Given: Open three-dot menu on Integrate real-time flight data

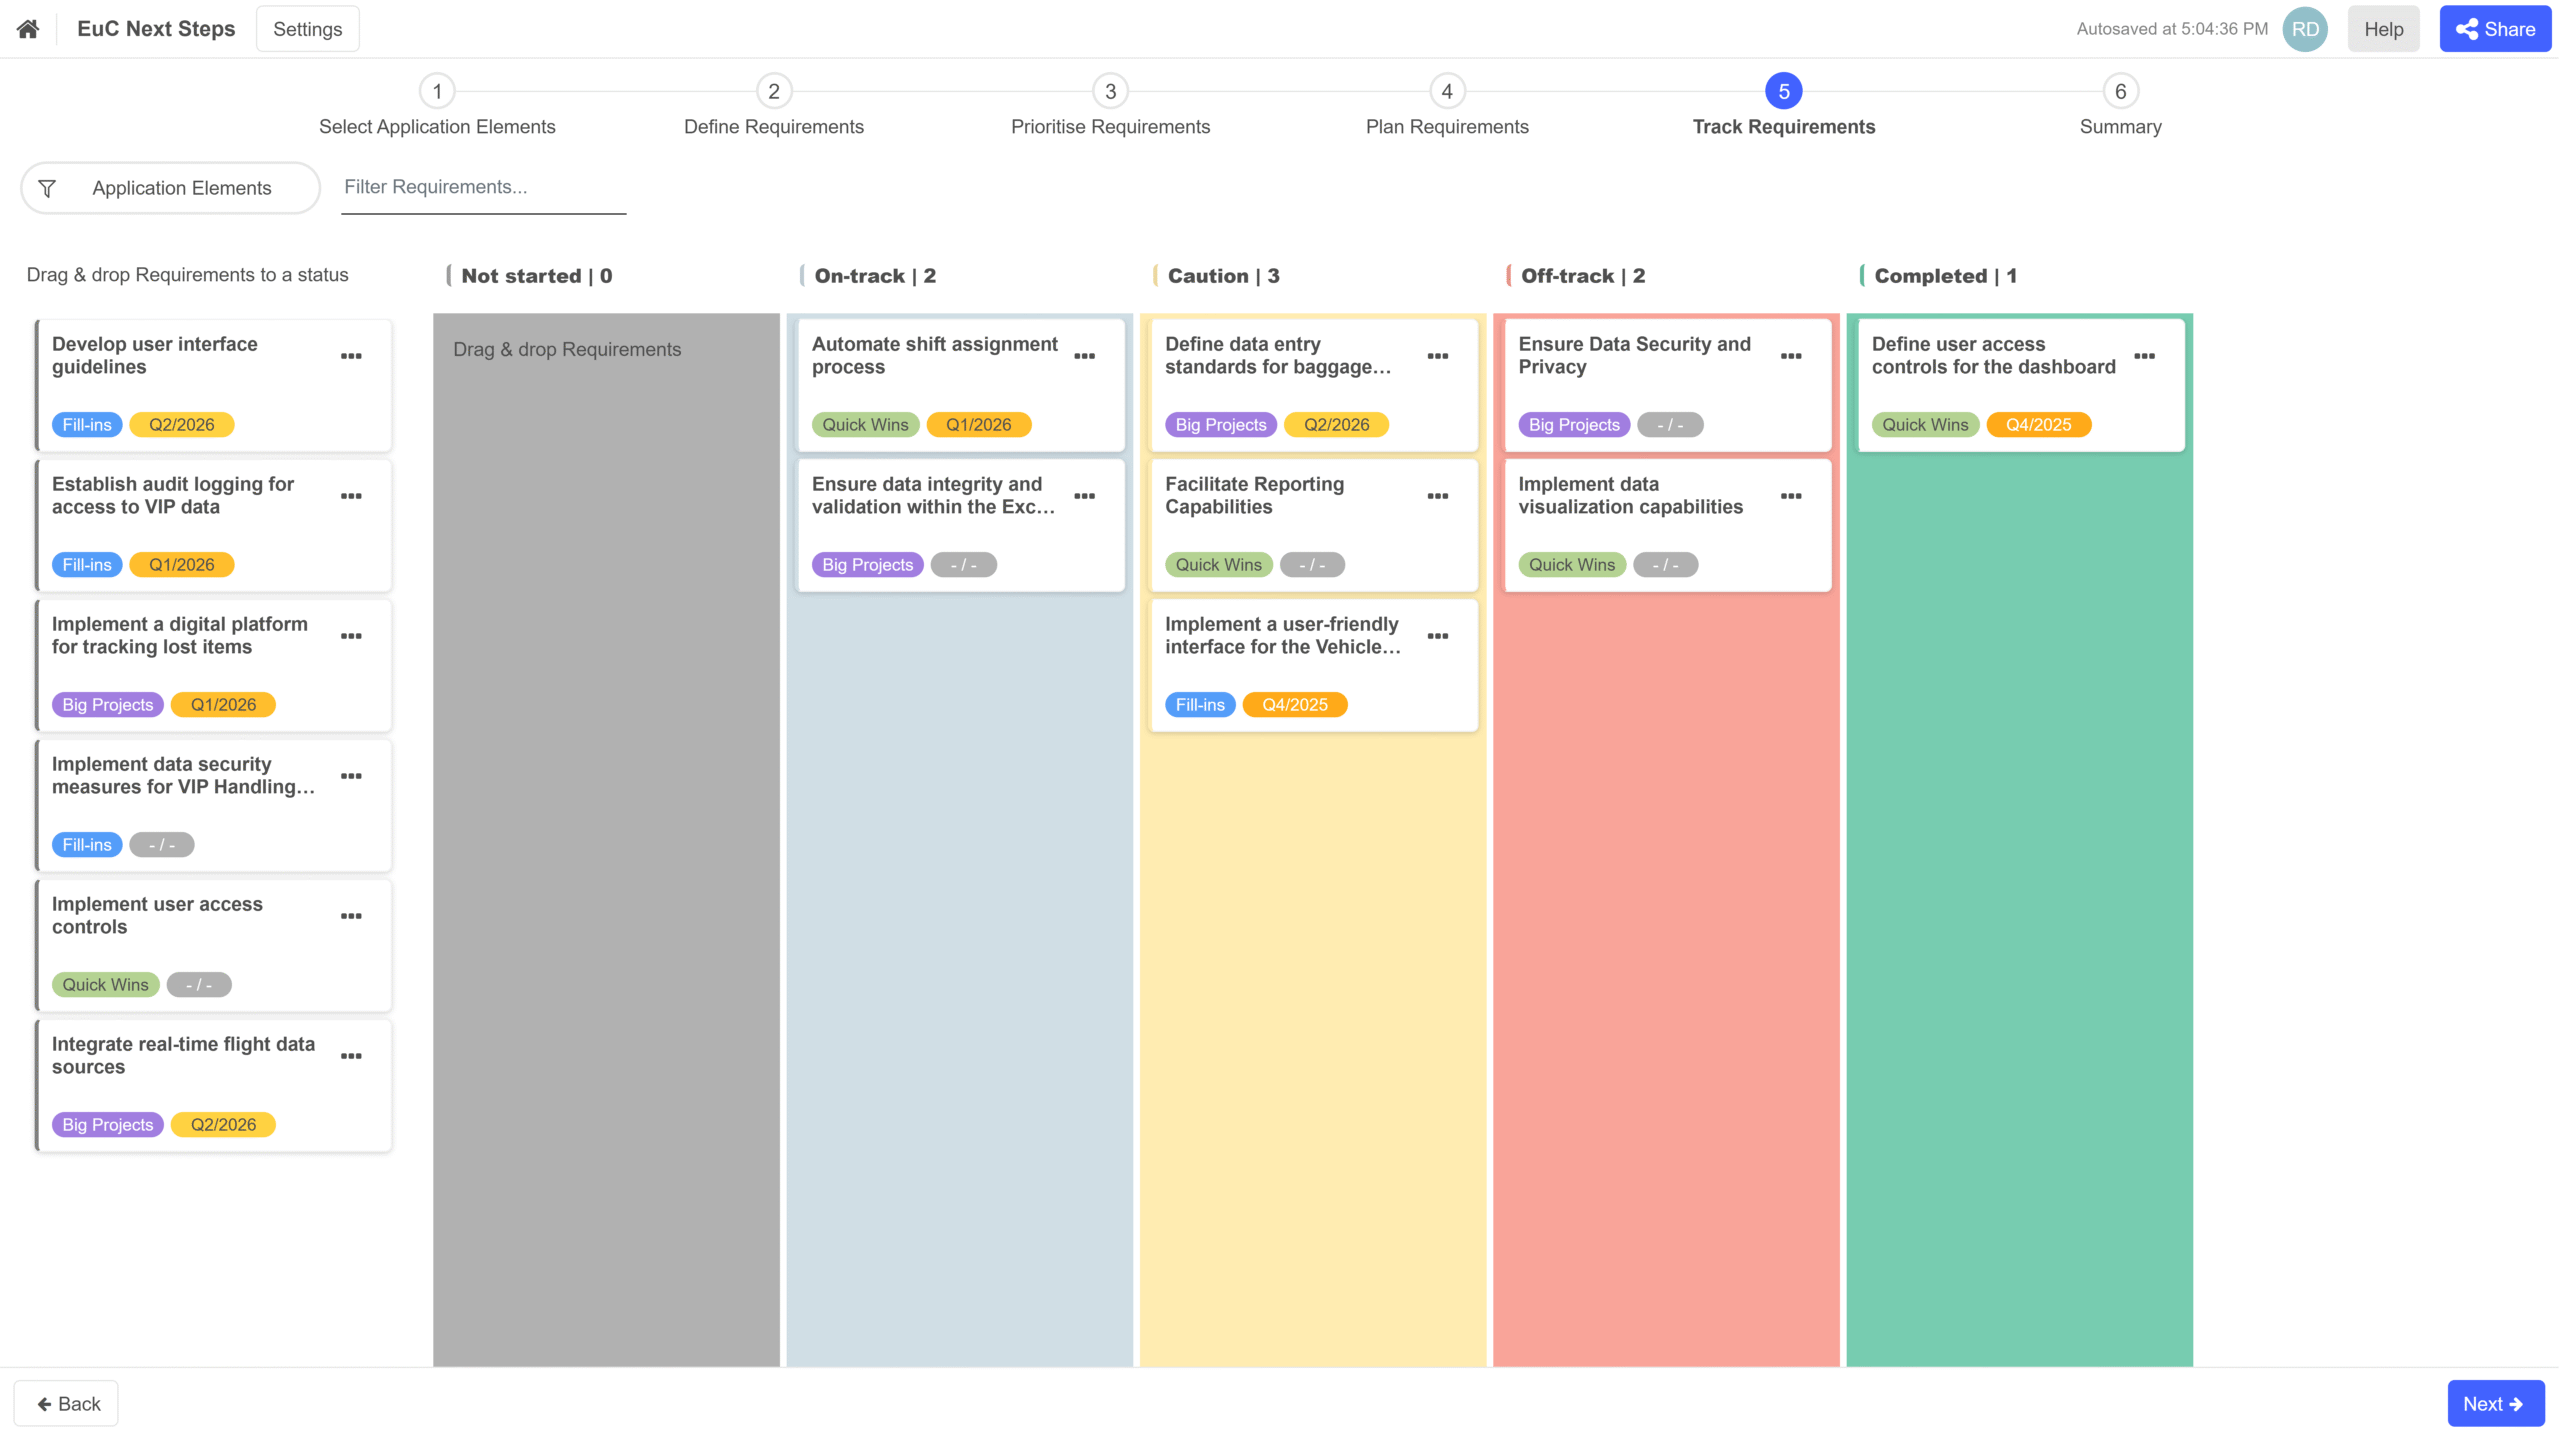Looking at the screenshot, I should tap(351, 1056).
